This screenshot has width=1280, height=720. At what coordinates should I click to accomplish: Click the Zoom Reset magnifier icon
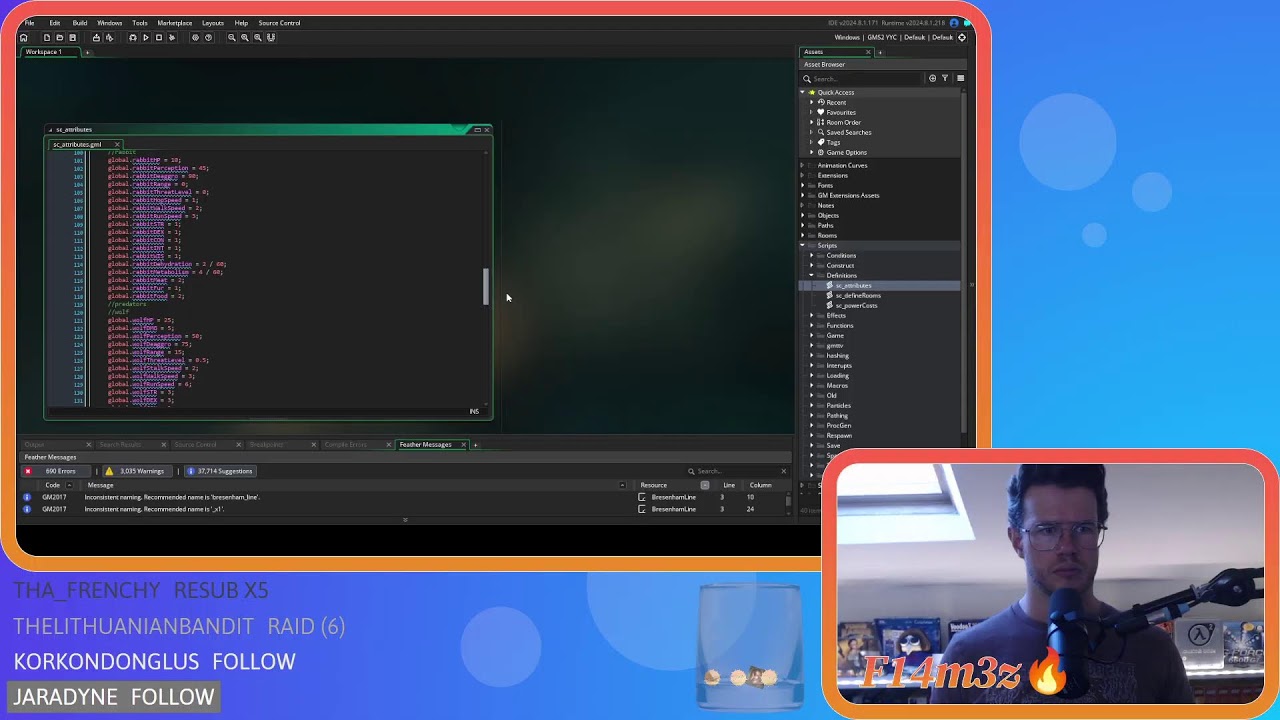(244, 37)
